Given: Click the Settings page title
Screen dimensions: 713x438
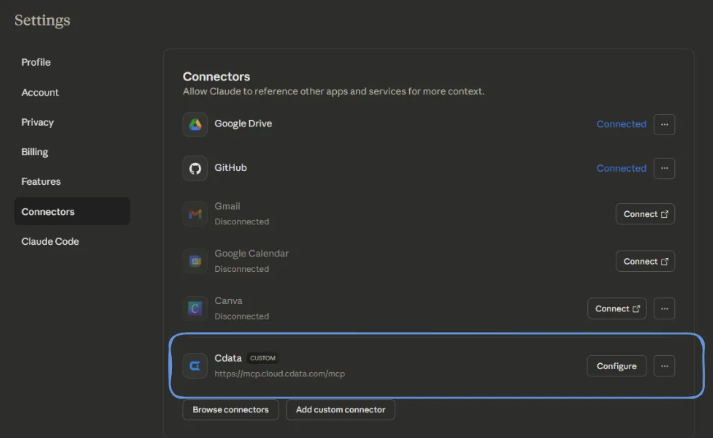Looking at the screenshot, I should [42, 20].
